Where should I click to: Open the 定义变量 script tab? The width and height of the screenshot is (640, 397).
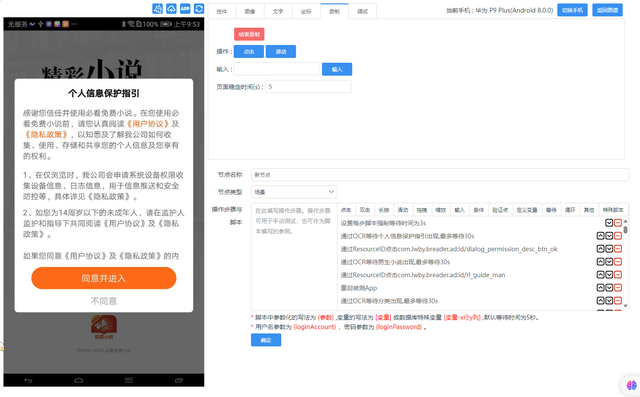pyautogui.click(x=527, y=210)
